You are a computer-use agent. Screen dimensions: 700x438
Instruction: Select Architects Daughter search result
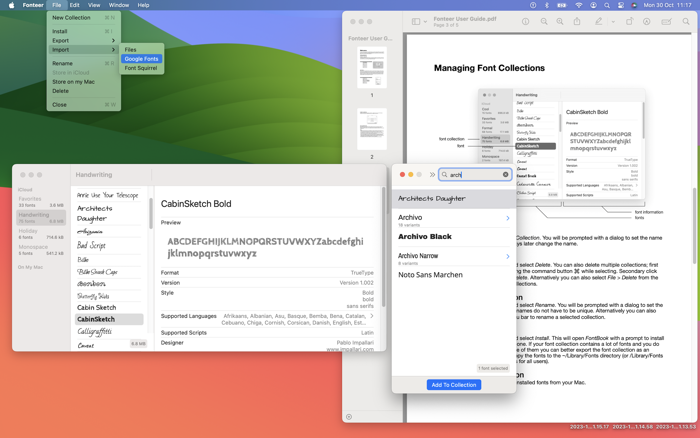[x=454, y=199]
